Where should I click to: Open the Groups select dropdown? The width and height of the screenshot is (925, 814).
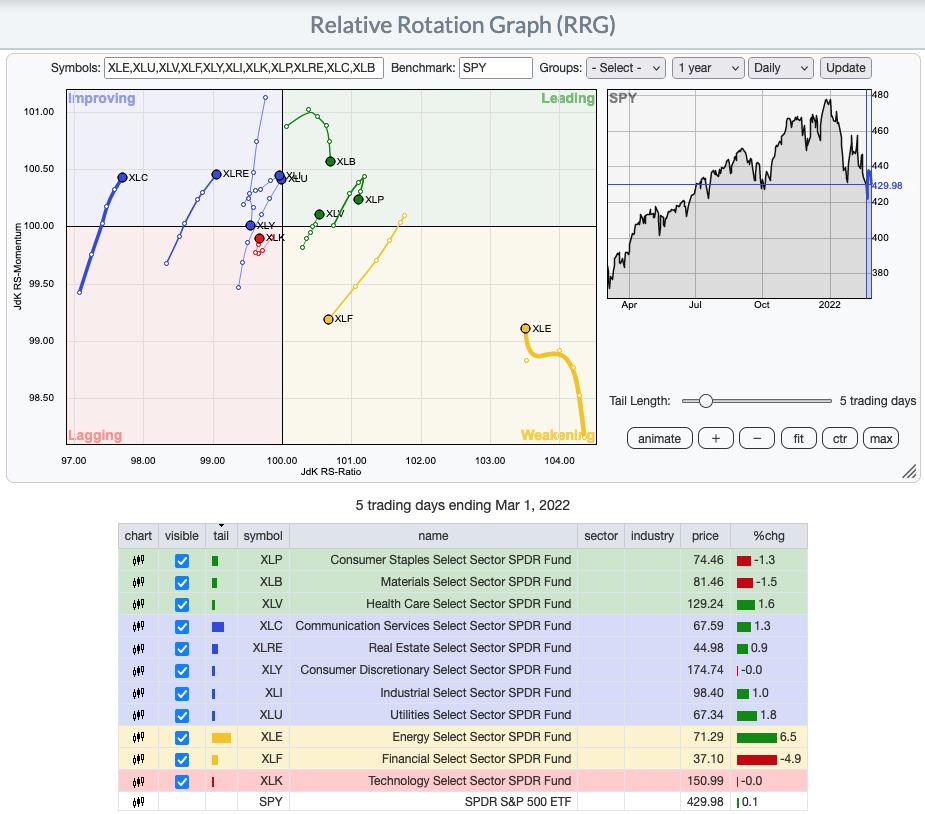pos(625,68)
